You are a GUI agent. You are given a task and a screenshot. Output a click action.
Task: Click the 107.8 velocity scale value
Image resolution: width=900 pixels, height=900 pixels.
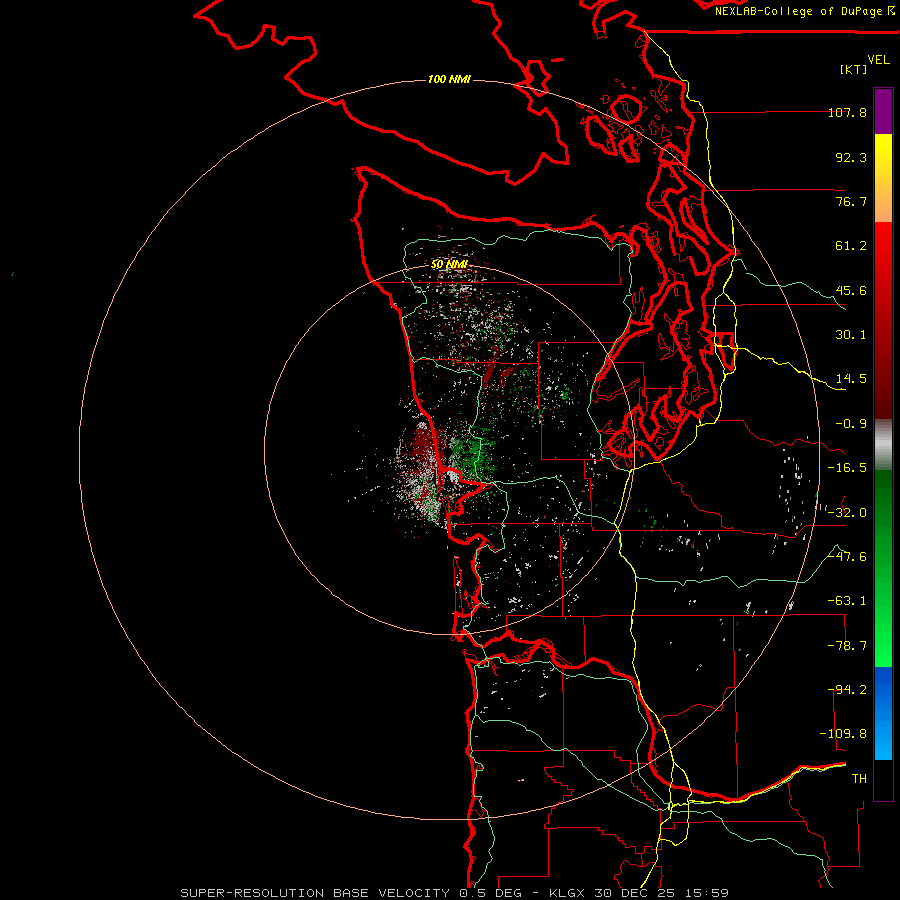847,112
